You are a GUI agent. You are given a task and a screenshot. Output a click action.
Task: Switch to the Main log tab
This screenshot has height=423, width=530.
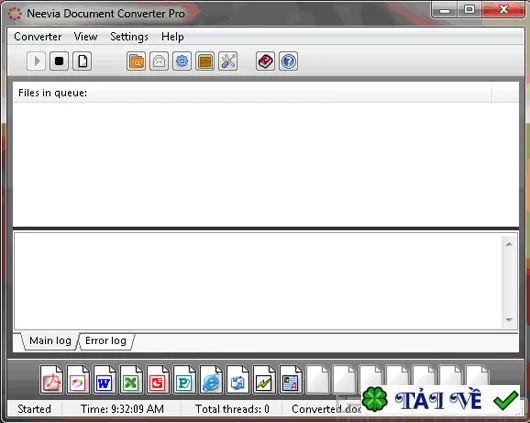click(x=50, y=341)
